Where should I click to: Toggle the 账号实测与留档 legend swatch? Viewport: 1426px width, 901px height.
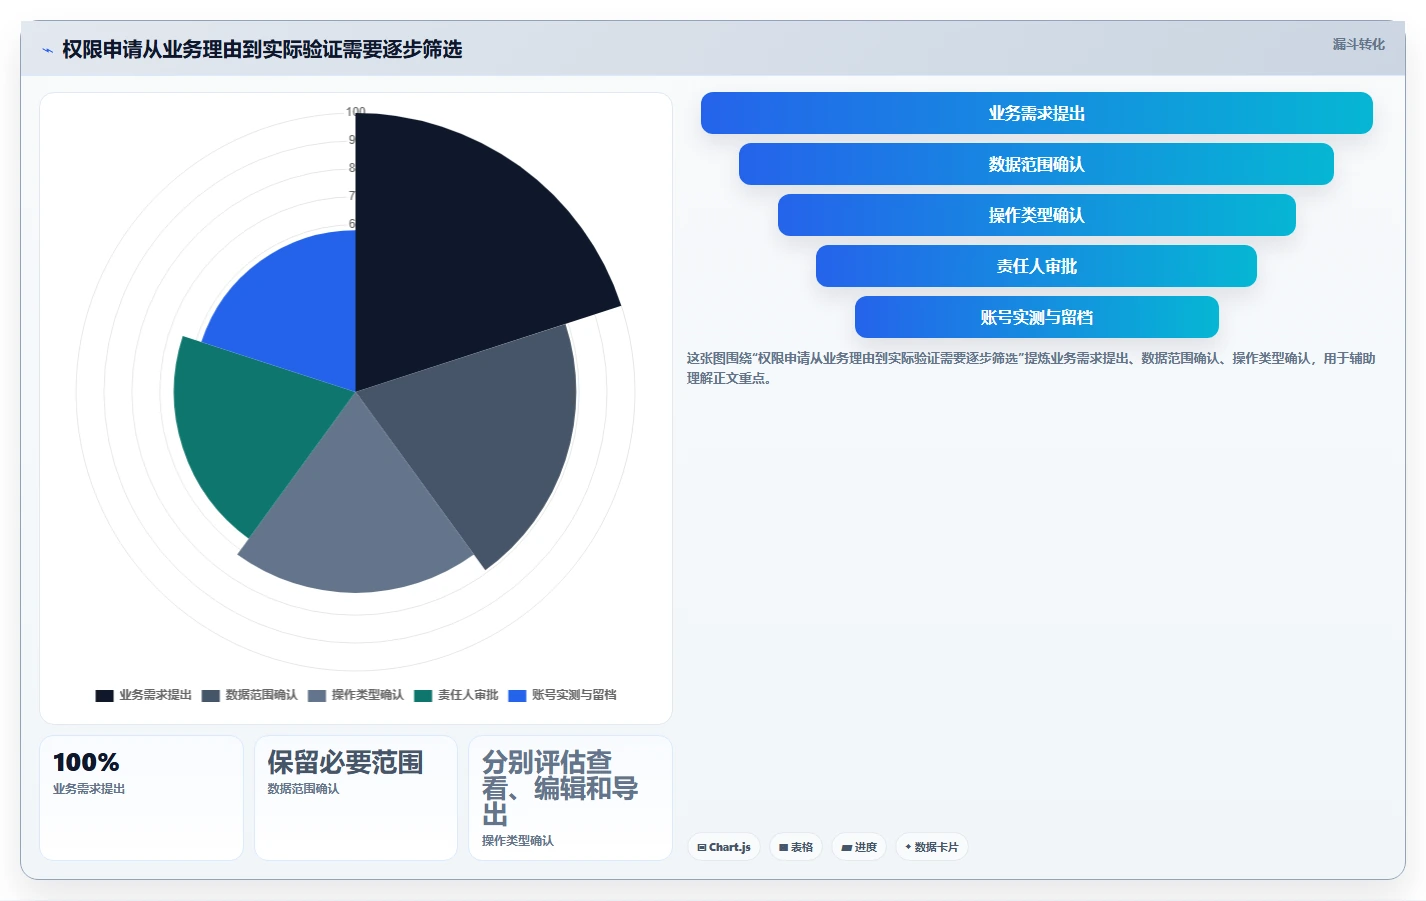(x=517, y=695)
